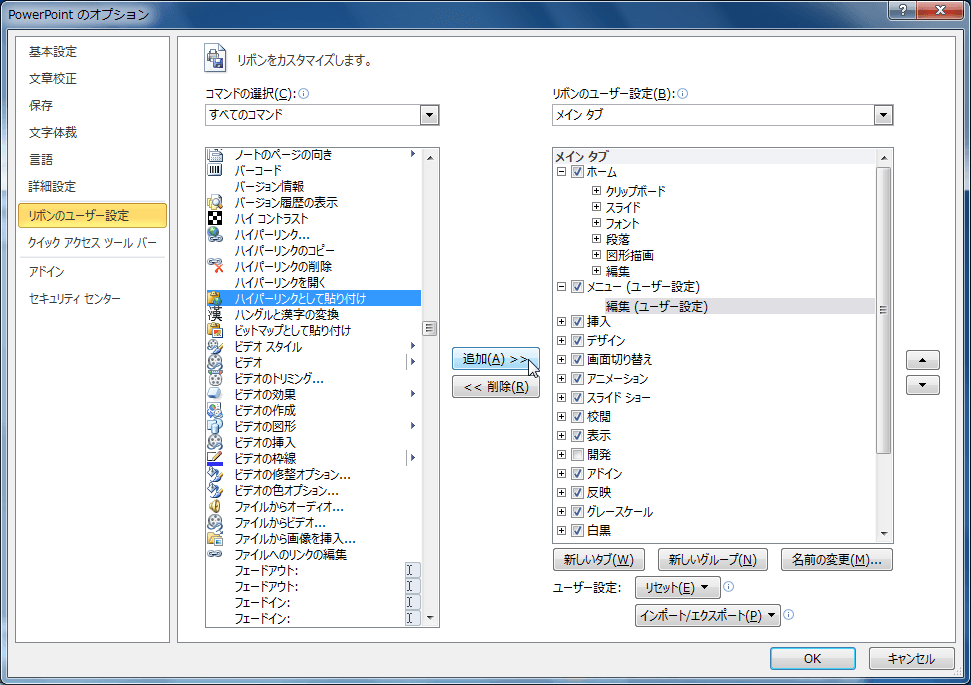Confirm with the OK button
Viewport: 971px width, 685px height.
(x=812, y=658)
